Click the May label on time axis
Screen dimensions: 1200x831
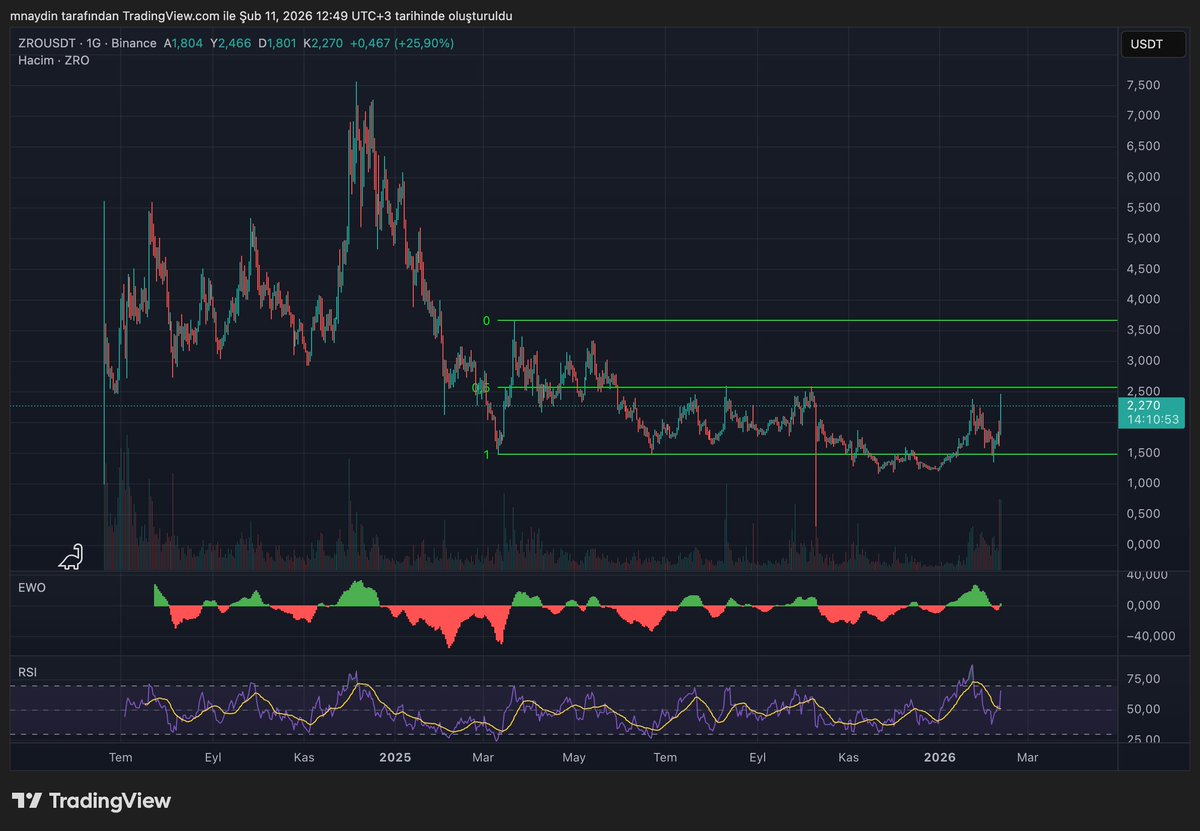573,758
